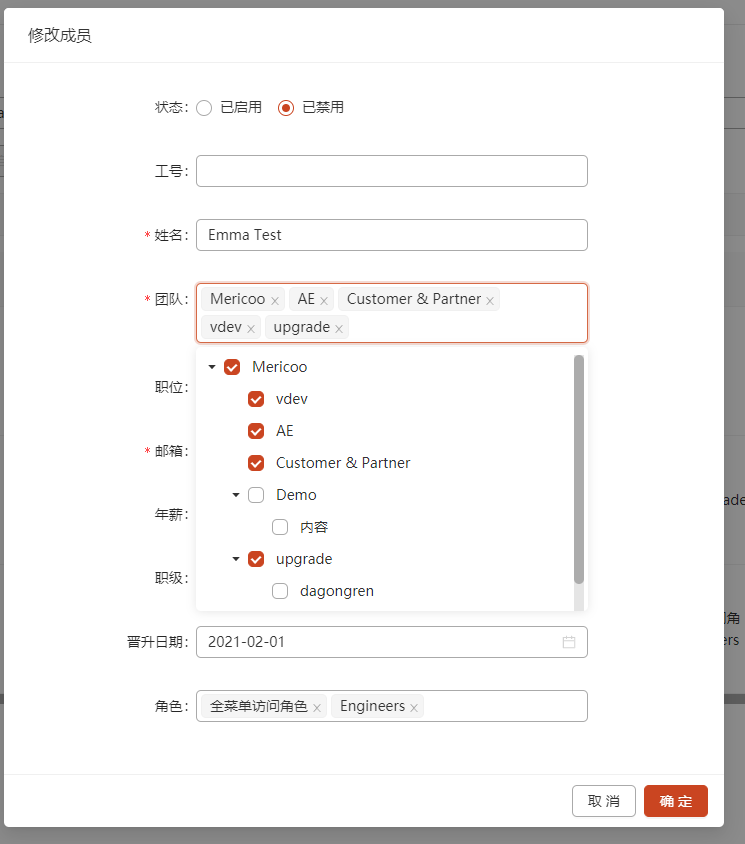This screenshot has width=745, height=844.
Task: Click the 取消 cancel button
Action: pos(603,801)
